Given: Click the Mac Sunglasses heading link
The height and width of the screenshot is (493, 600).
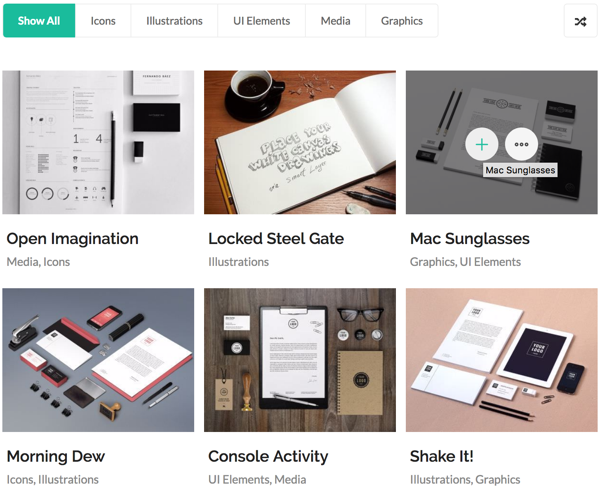Looking at the screenshot, I should click(x=470, y=239).
